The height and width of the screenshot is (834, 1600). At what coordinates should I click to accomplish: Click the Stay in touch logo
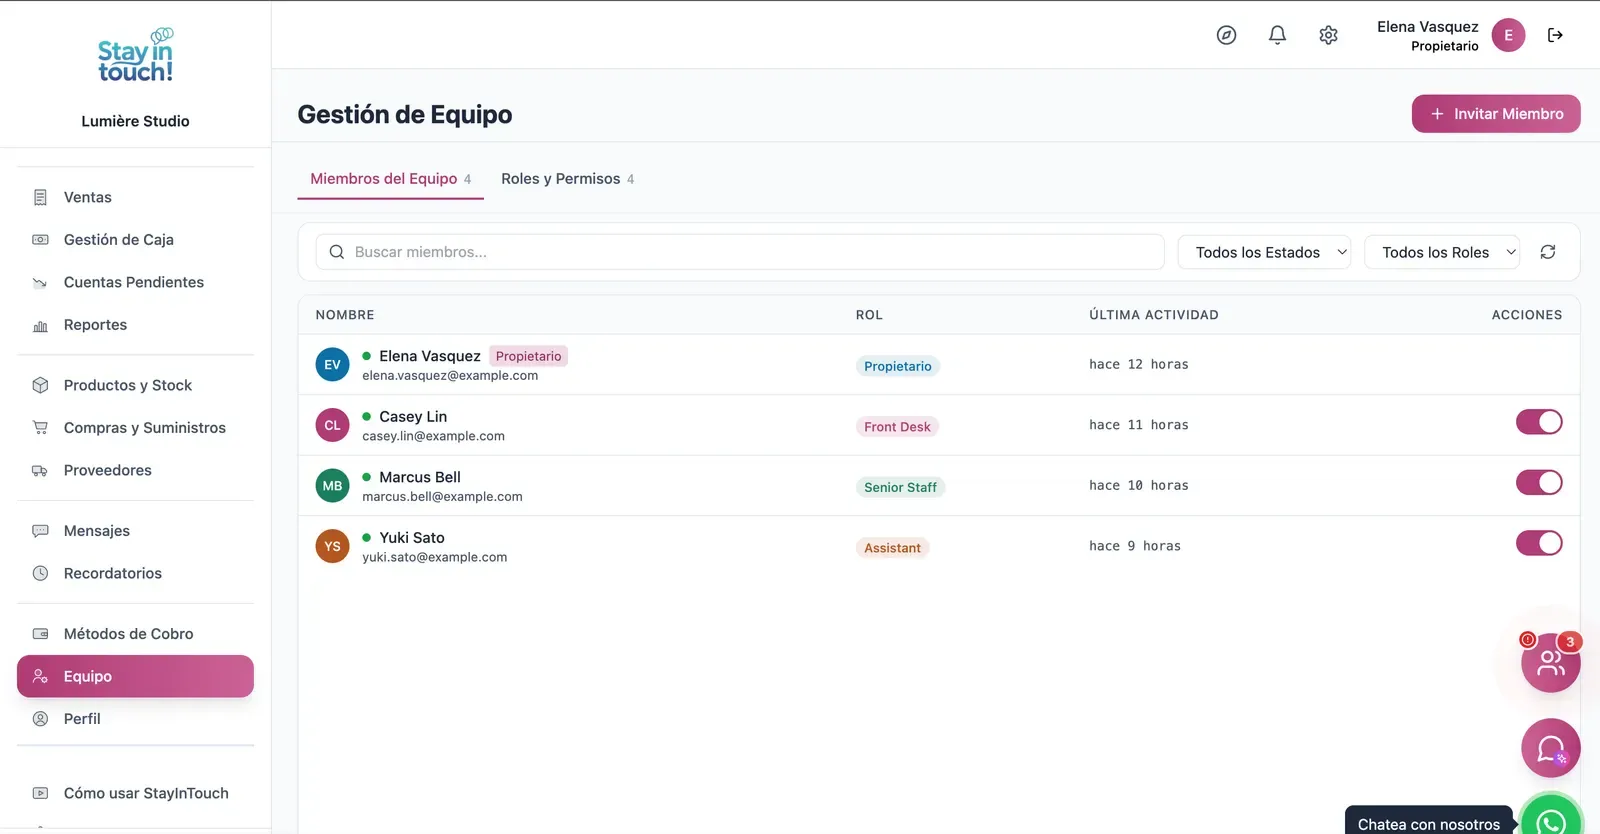click(136, 56)
